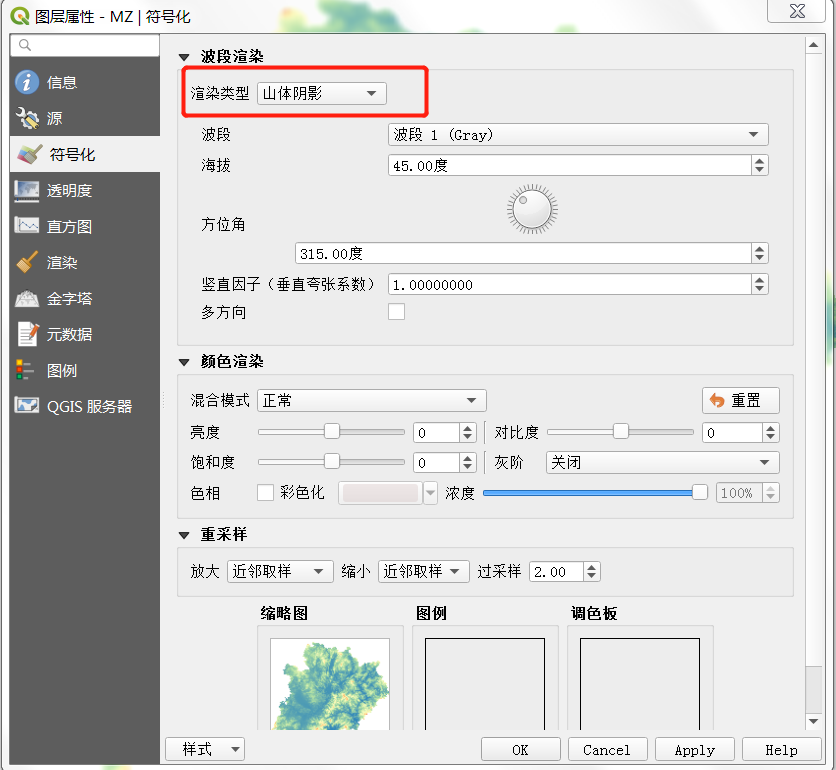Enable the 多方向 multidirectional checkbox

(x=397, y=312)
